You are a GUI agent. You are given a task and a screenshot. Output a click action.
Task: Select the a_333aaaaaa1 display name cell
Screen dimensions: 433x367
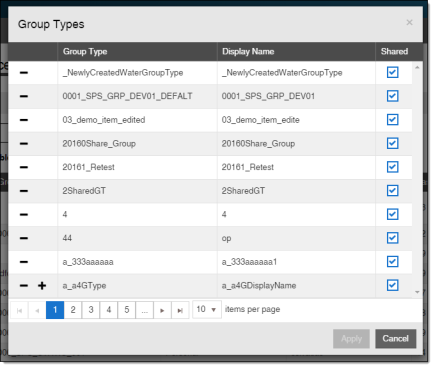[296, 262]
